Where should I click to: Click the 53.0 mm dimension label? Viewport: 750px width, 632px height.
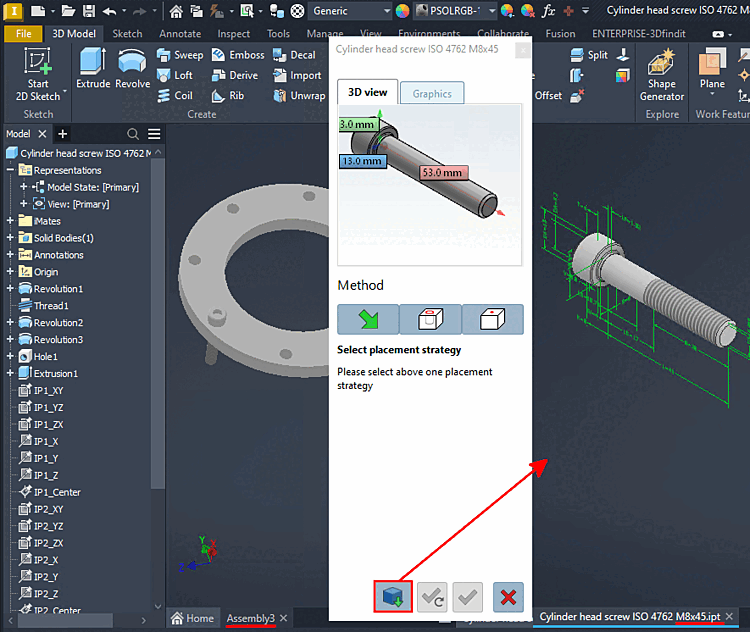click(x=443, y=172)
